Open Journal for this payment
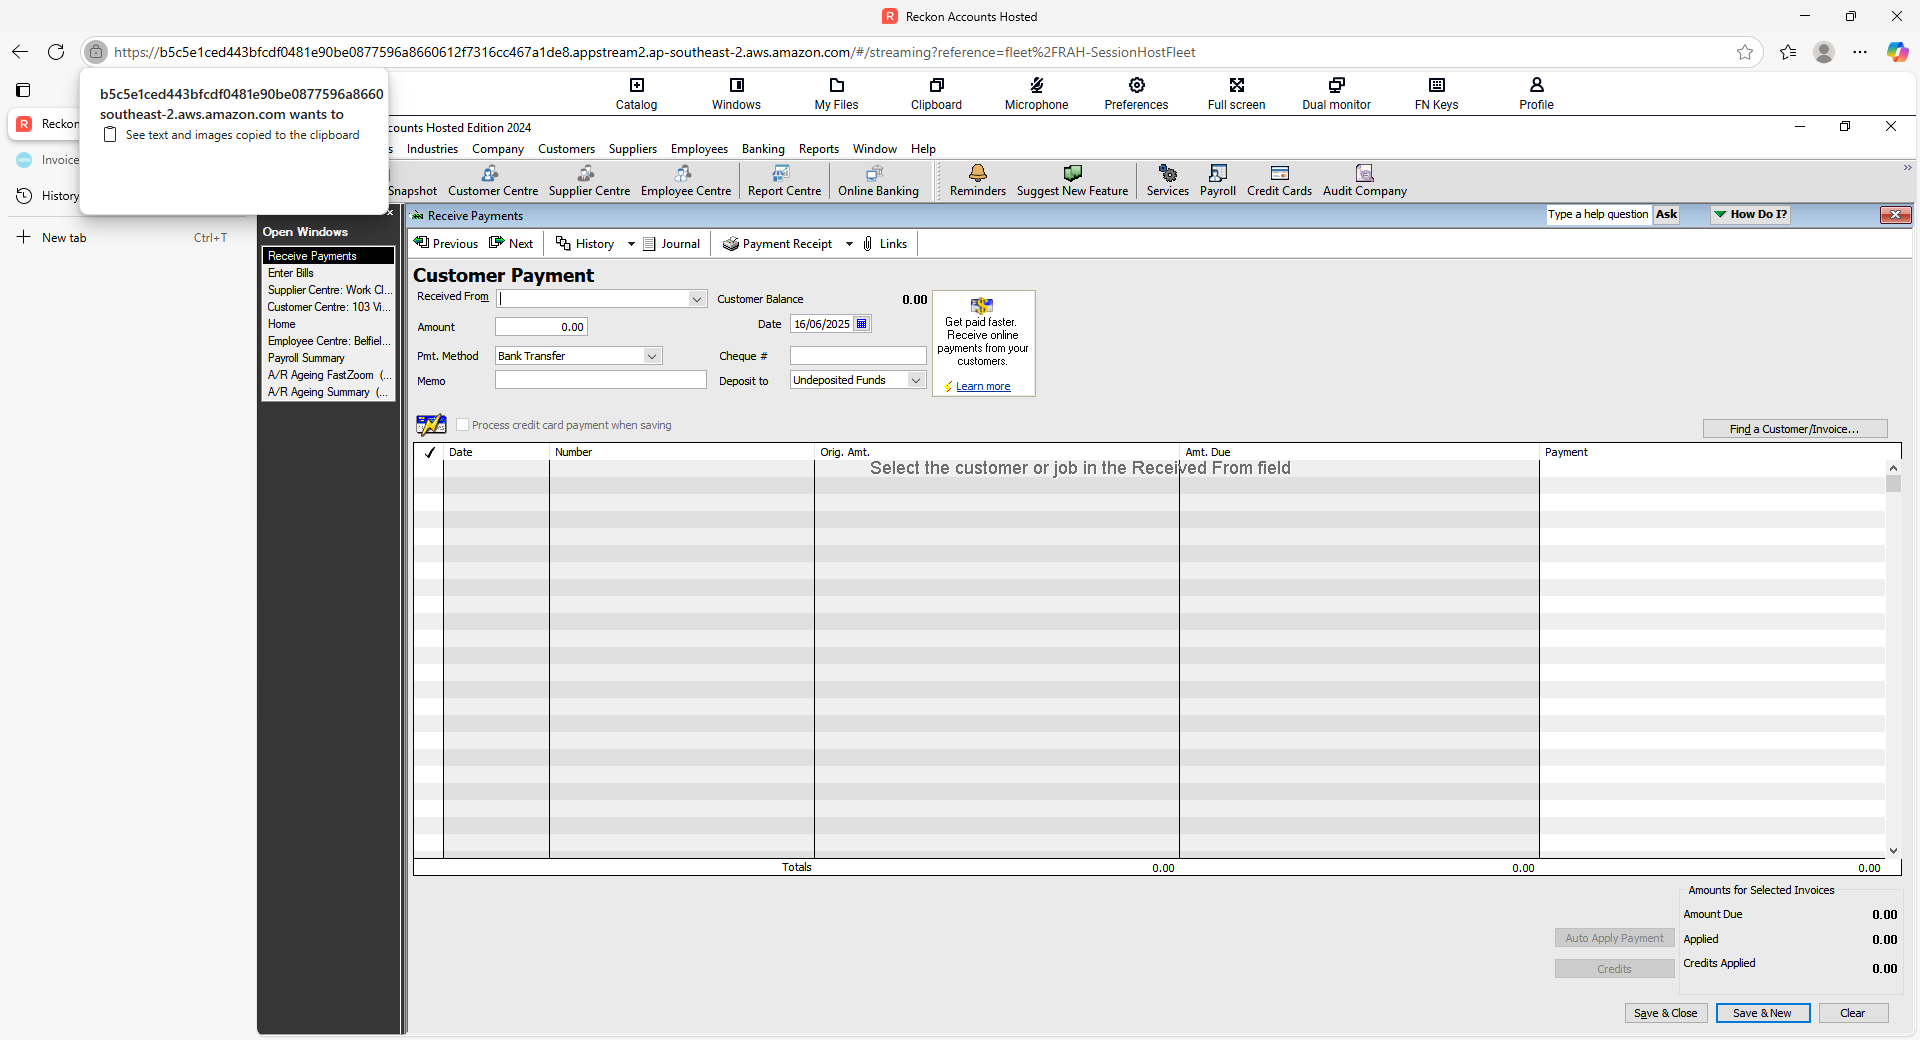This screenshot has height=1040, width=1920. (671, 243)
